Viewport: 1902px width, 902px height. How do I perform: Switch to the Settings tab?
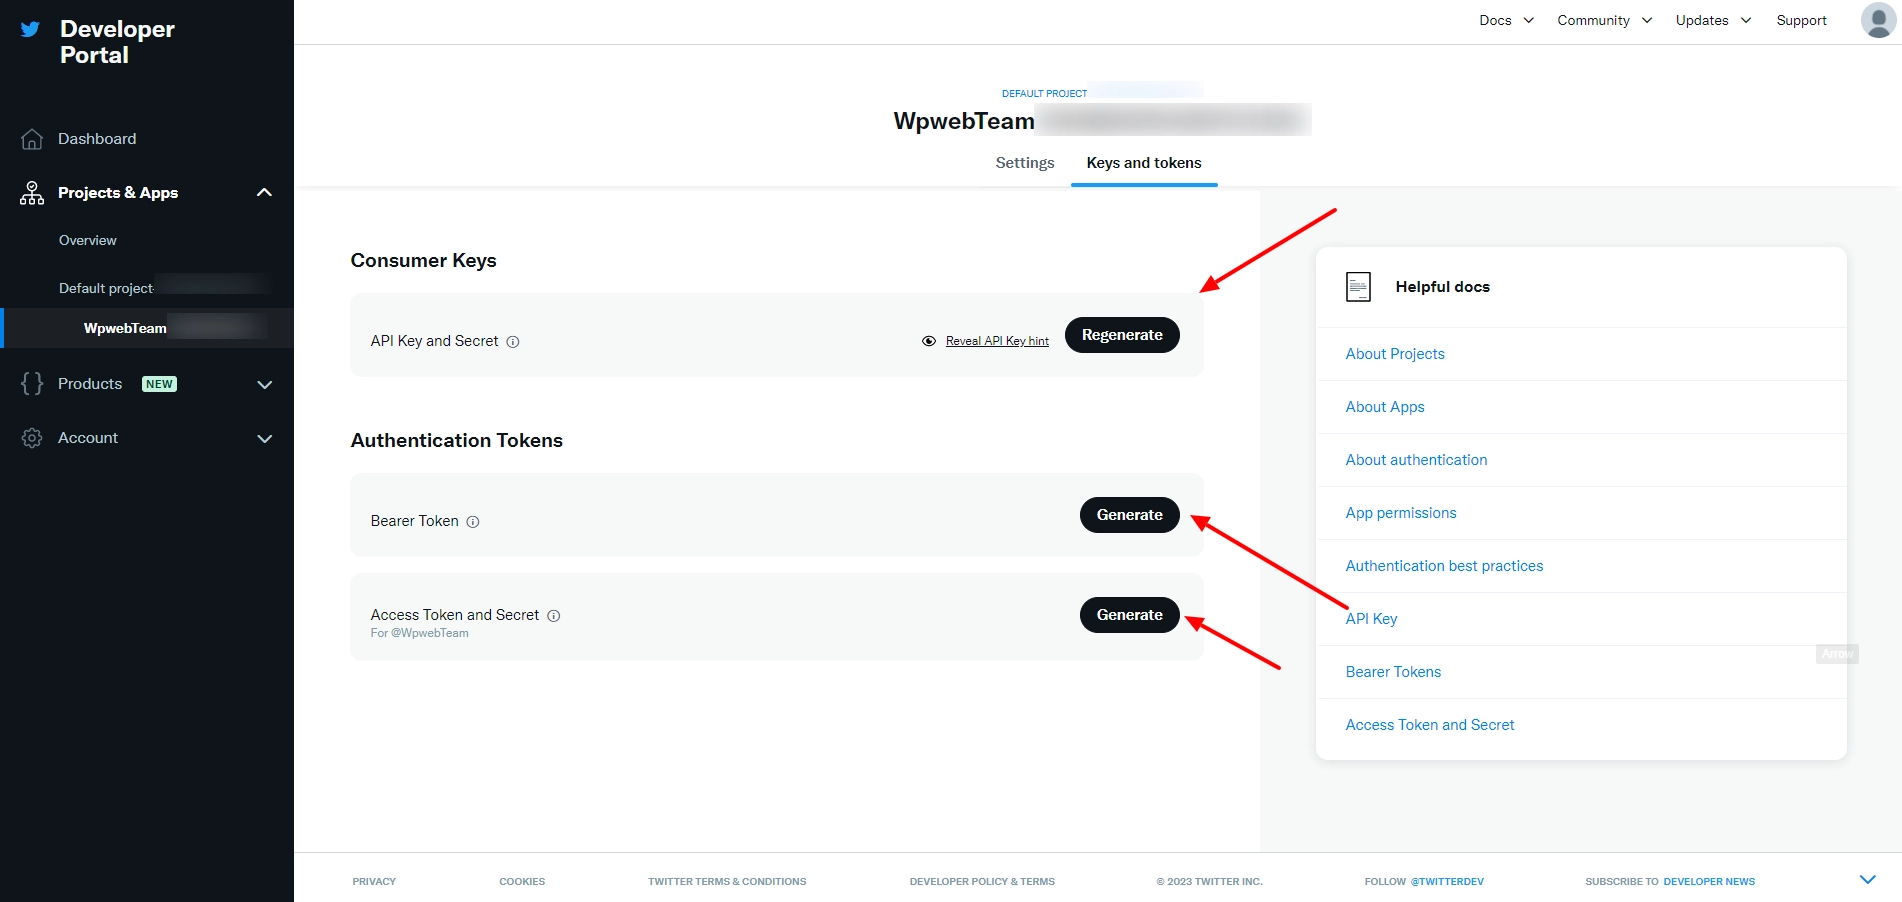pos(1025,163)
